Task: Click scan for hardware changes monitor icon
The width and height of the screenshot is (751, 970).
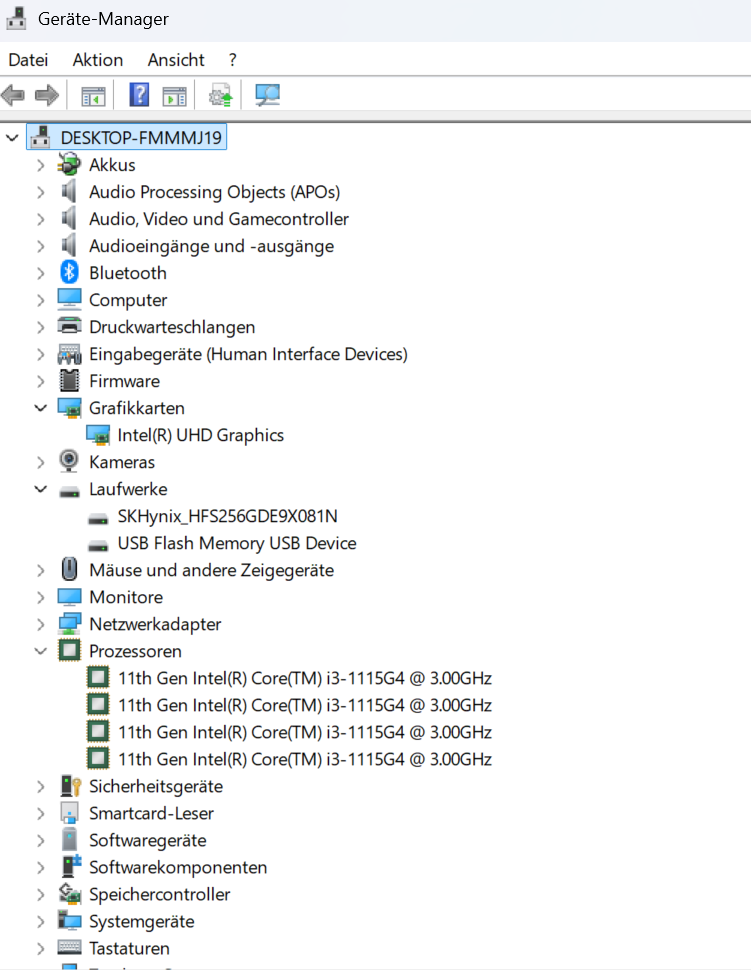Action: (x=267, y=95)
